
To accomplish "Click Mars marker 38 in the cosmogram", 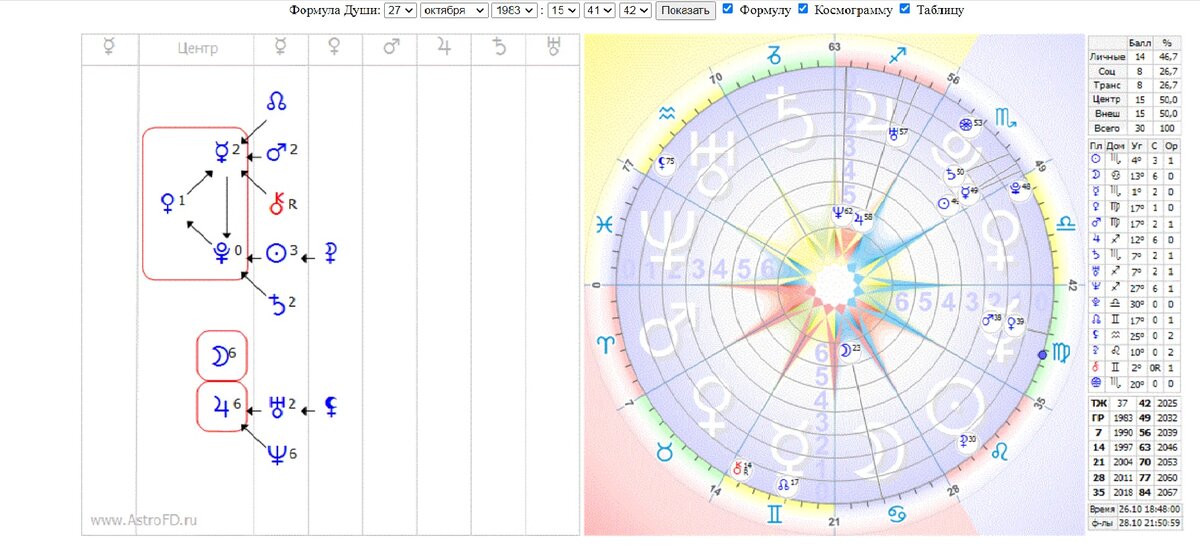I will click(991, 319).
